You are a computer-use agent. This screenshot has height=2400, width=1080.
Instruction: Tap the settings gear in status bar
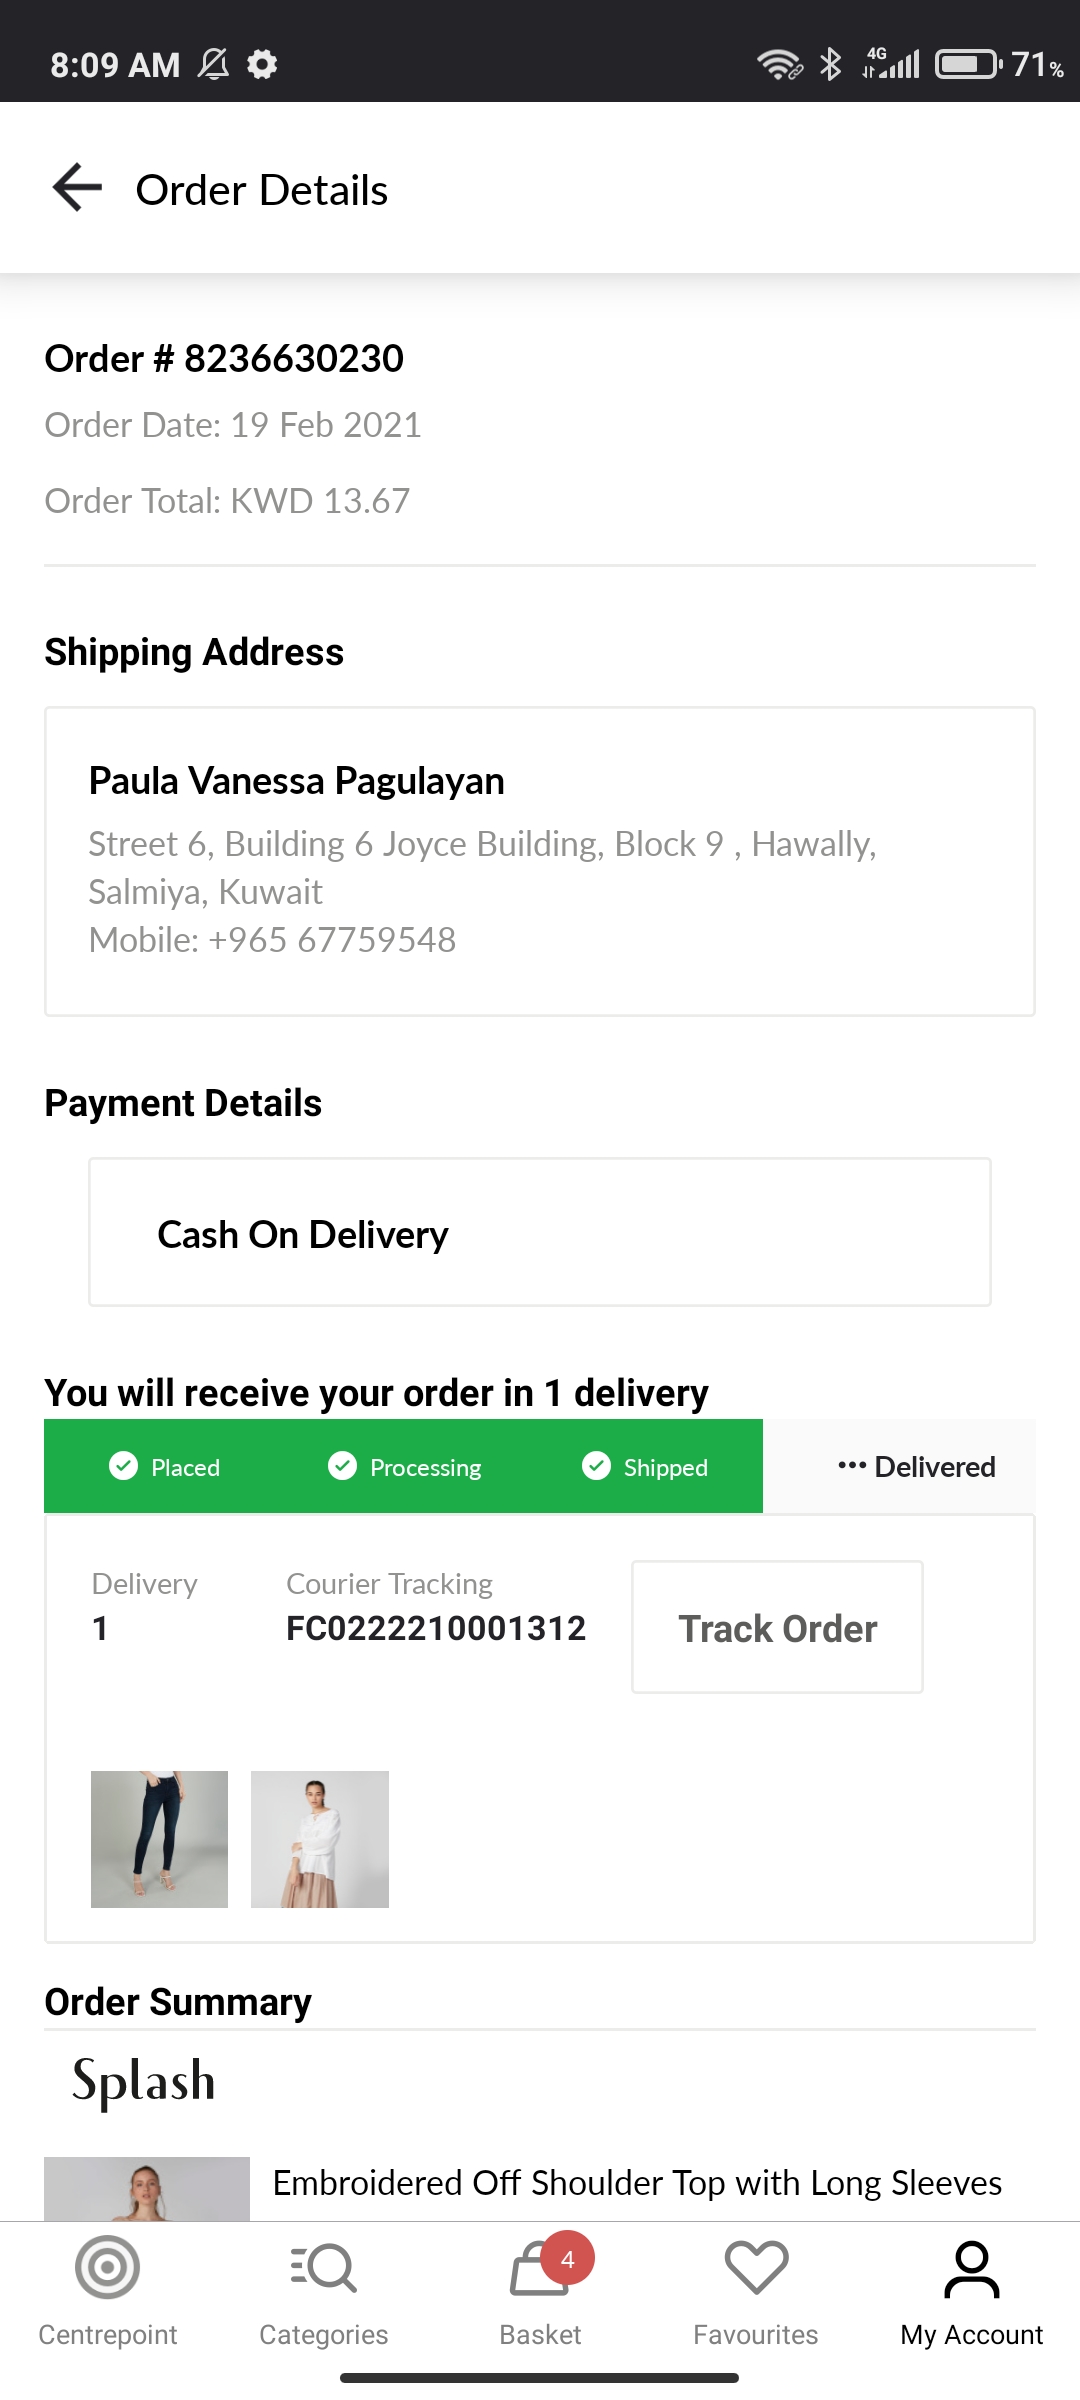point(262,65)
